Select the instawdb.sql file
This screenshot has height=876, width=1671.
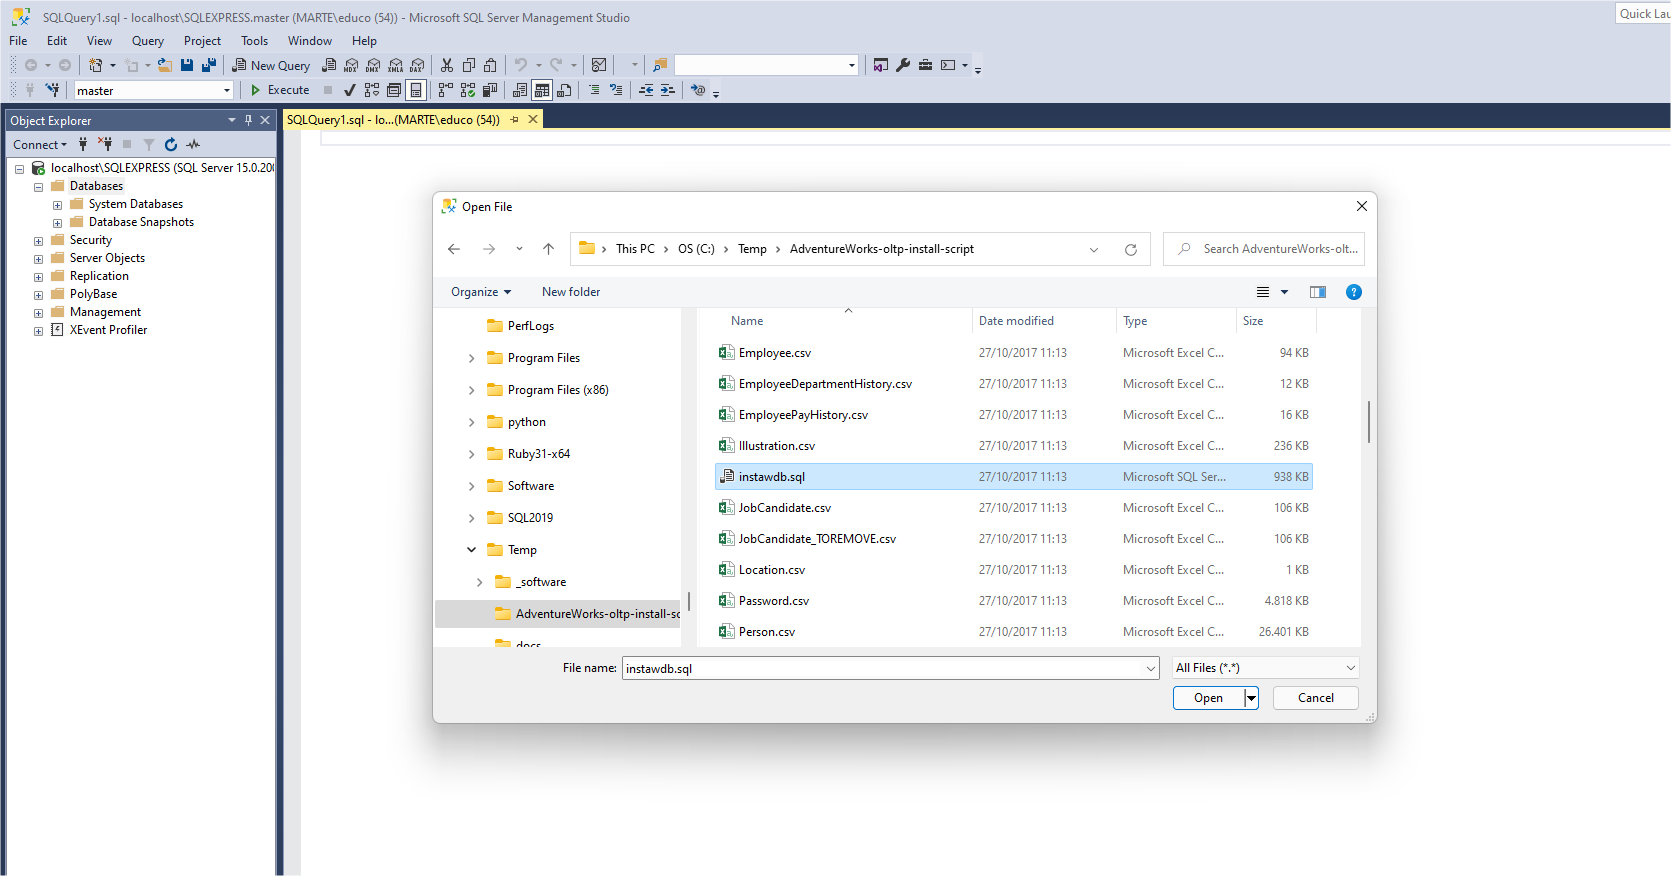1014,477
